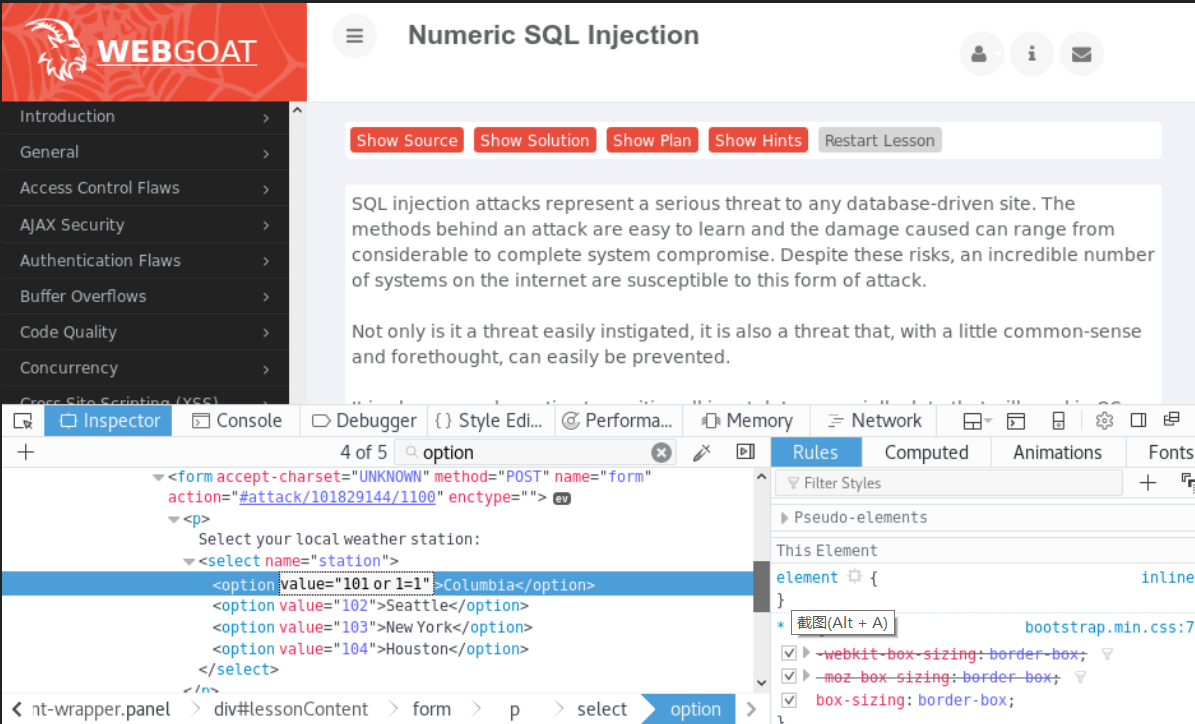1195x724 pixels.
Task: Expand Buffer Overflows section
Action: click(x=145, y=296)
